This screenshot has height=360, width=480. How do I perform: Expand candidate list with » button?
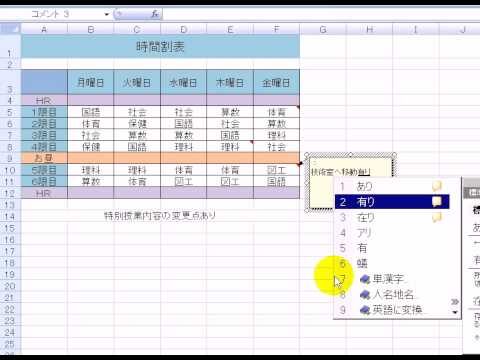pyautogui.click(x=455, y=302)
